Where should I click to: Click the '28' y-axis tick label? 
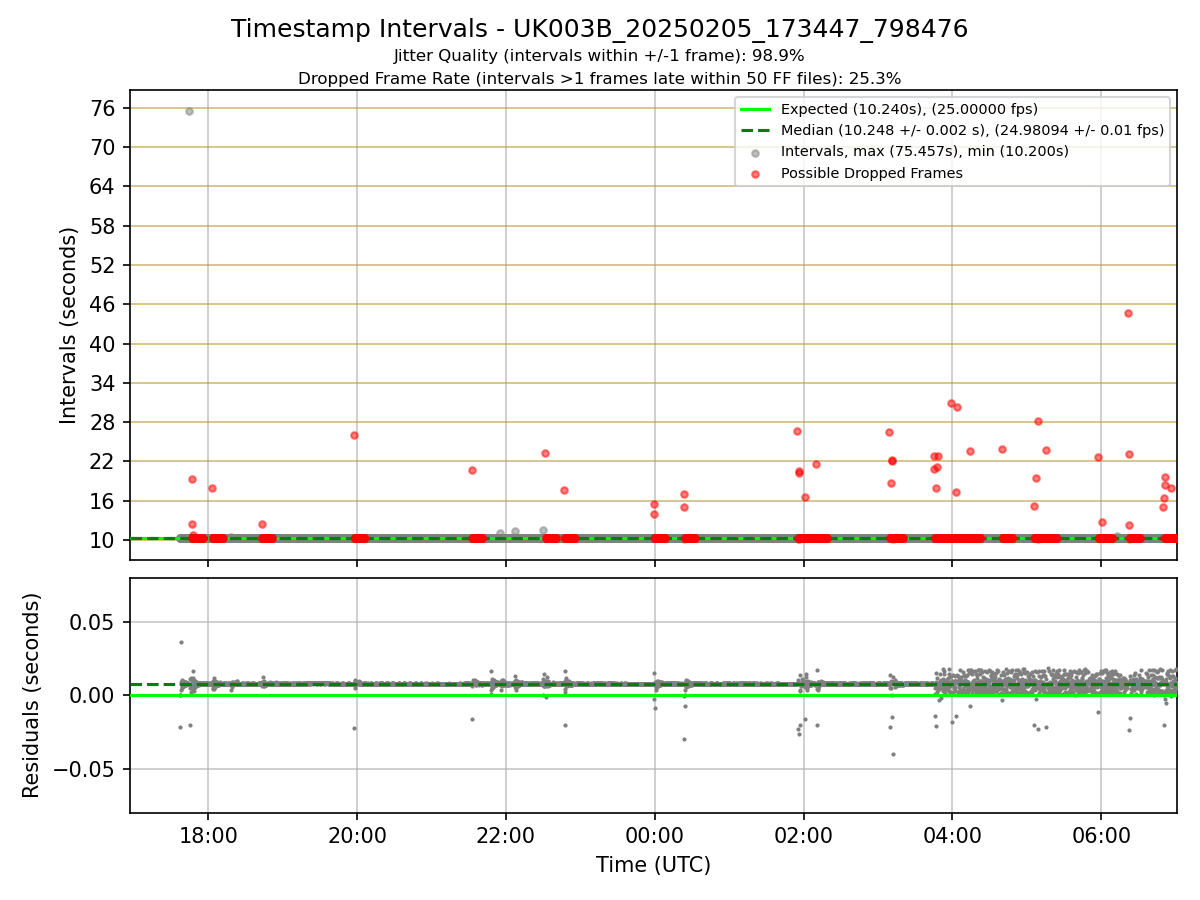pyautogui.click(x=104, y=422)
